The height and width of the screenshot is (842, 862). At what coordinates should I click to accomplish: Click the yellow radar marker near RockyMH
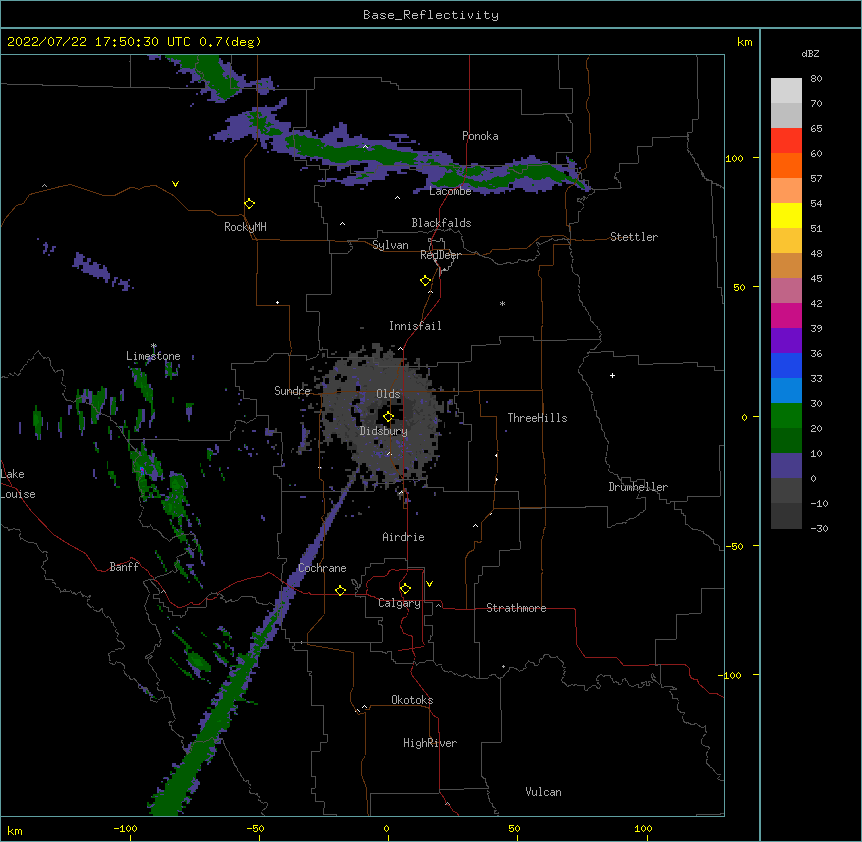click(x=249, y=204)
